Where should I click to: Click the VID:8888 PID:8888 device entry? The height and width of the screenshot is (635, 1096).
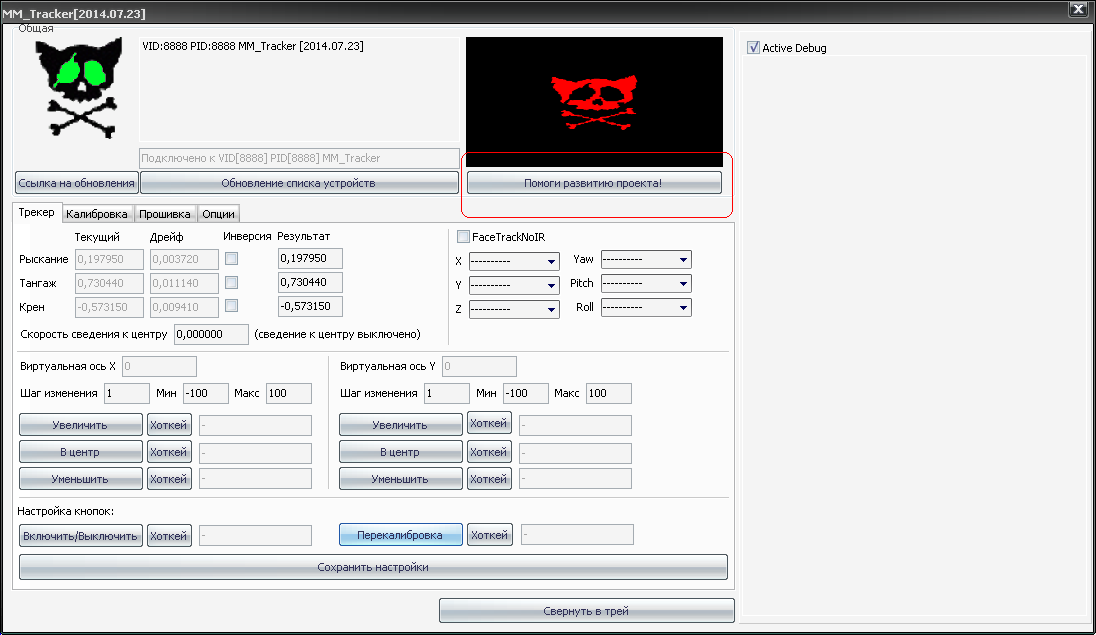tap(253, 46)
